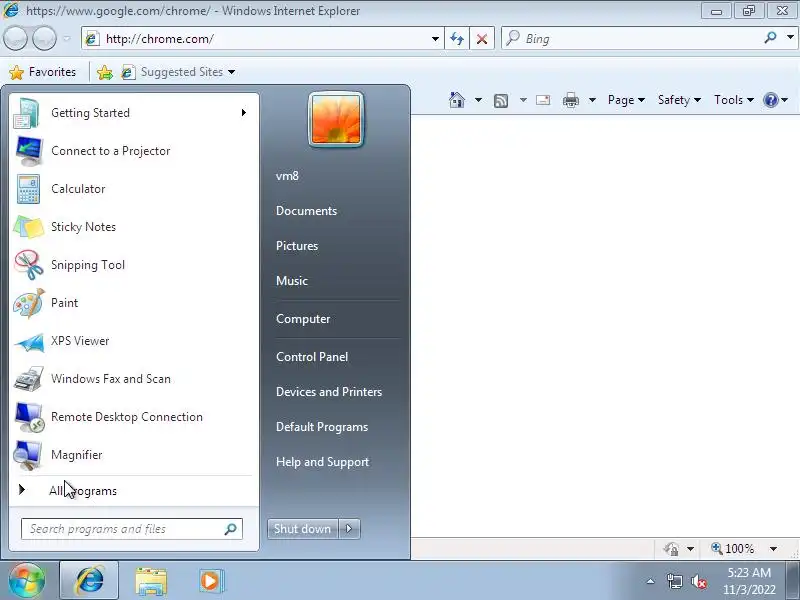Launch Magnifier
800x600 pixels.
[134, 455]
